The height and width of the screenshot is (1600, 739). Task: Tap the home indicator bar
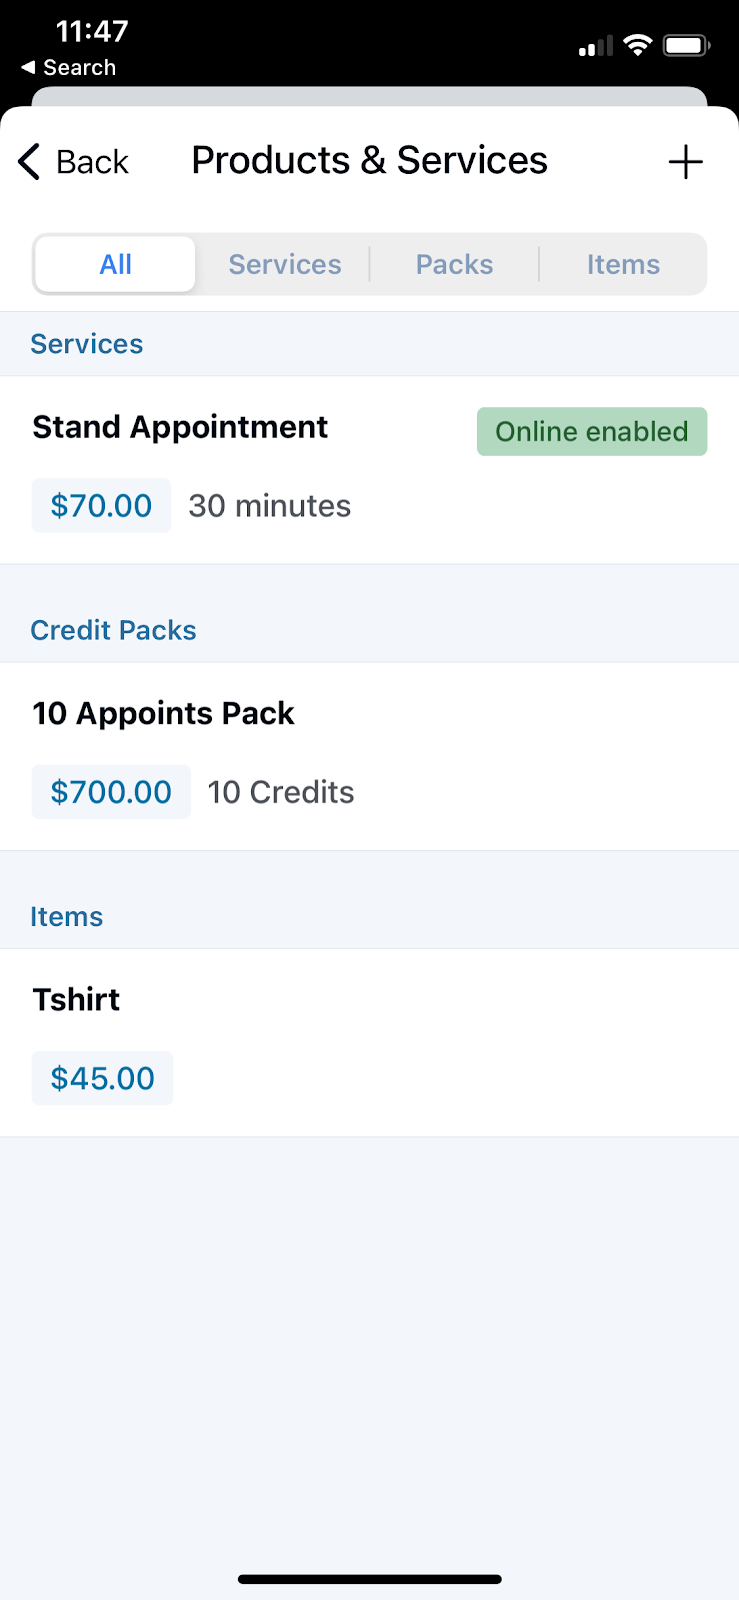click(369, 1580)
